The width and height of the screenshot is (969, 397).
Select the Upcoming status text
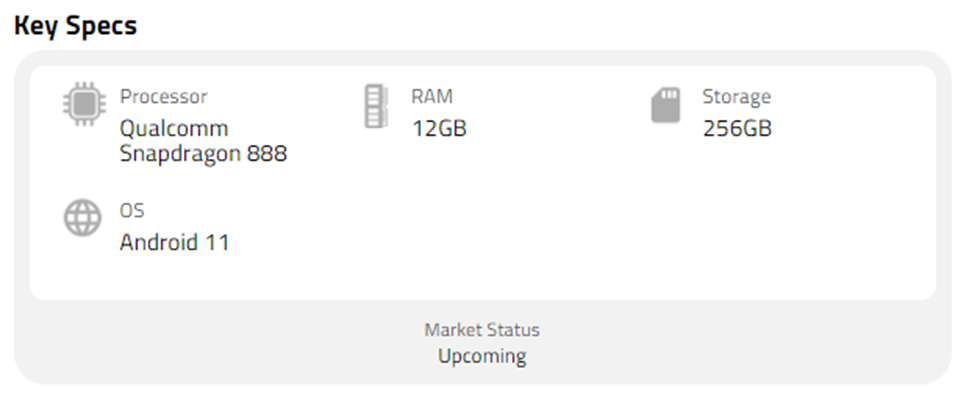click(x=482, y=356)
